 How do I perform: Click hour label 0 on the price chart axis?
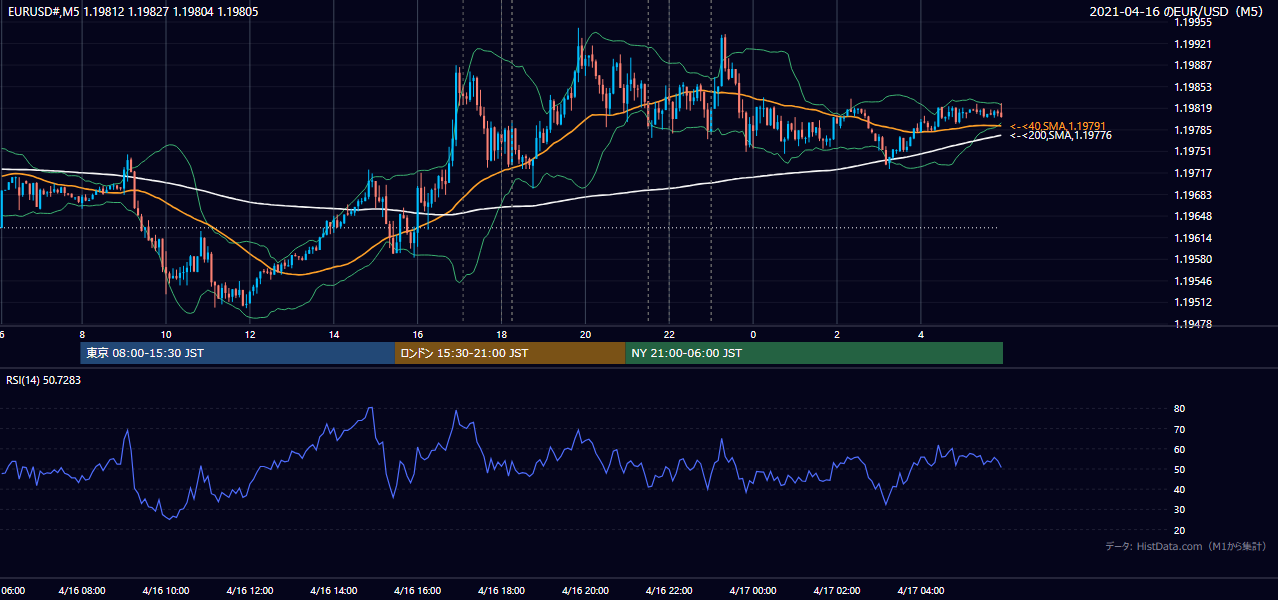753,334
